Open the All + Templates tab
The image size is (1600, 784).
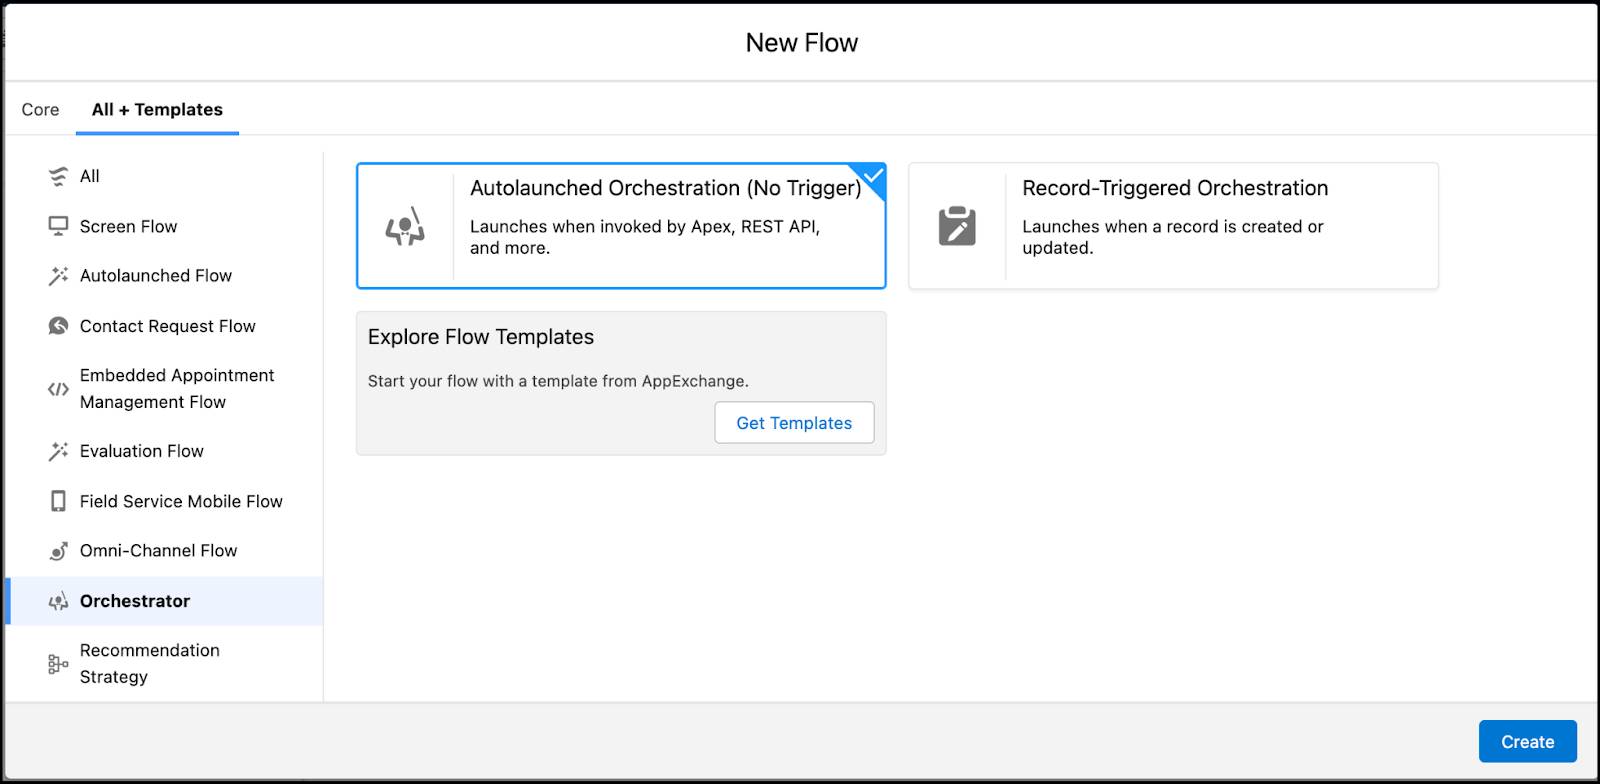coord(156,109)
